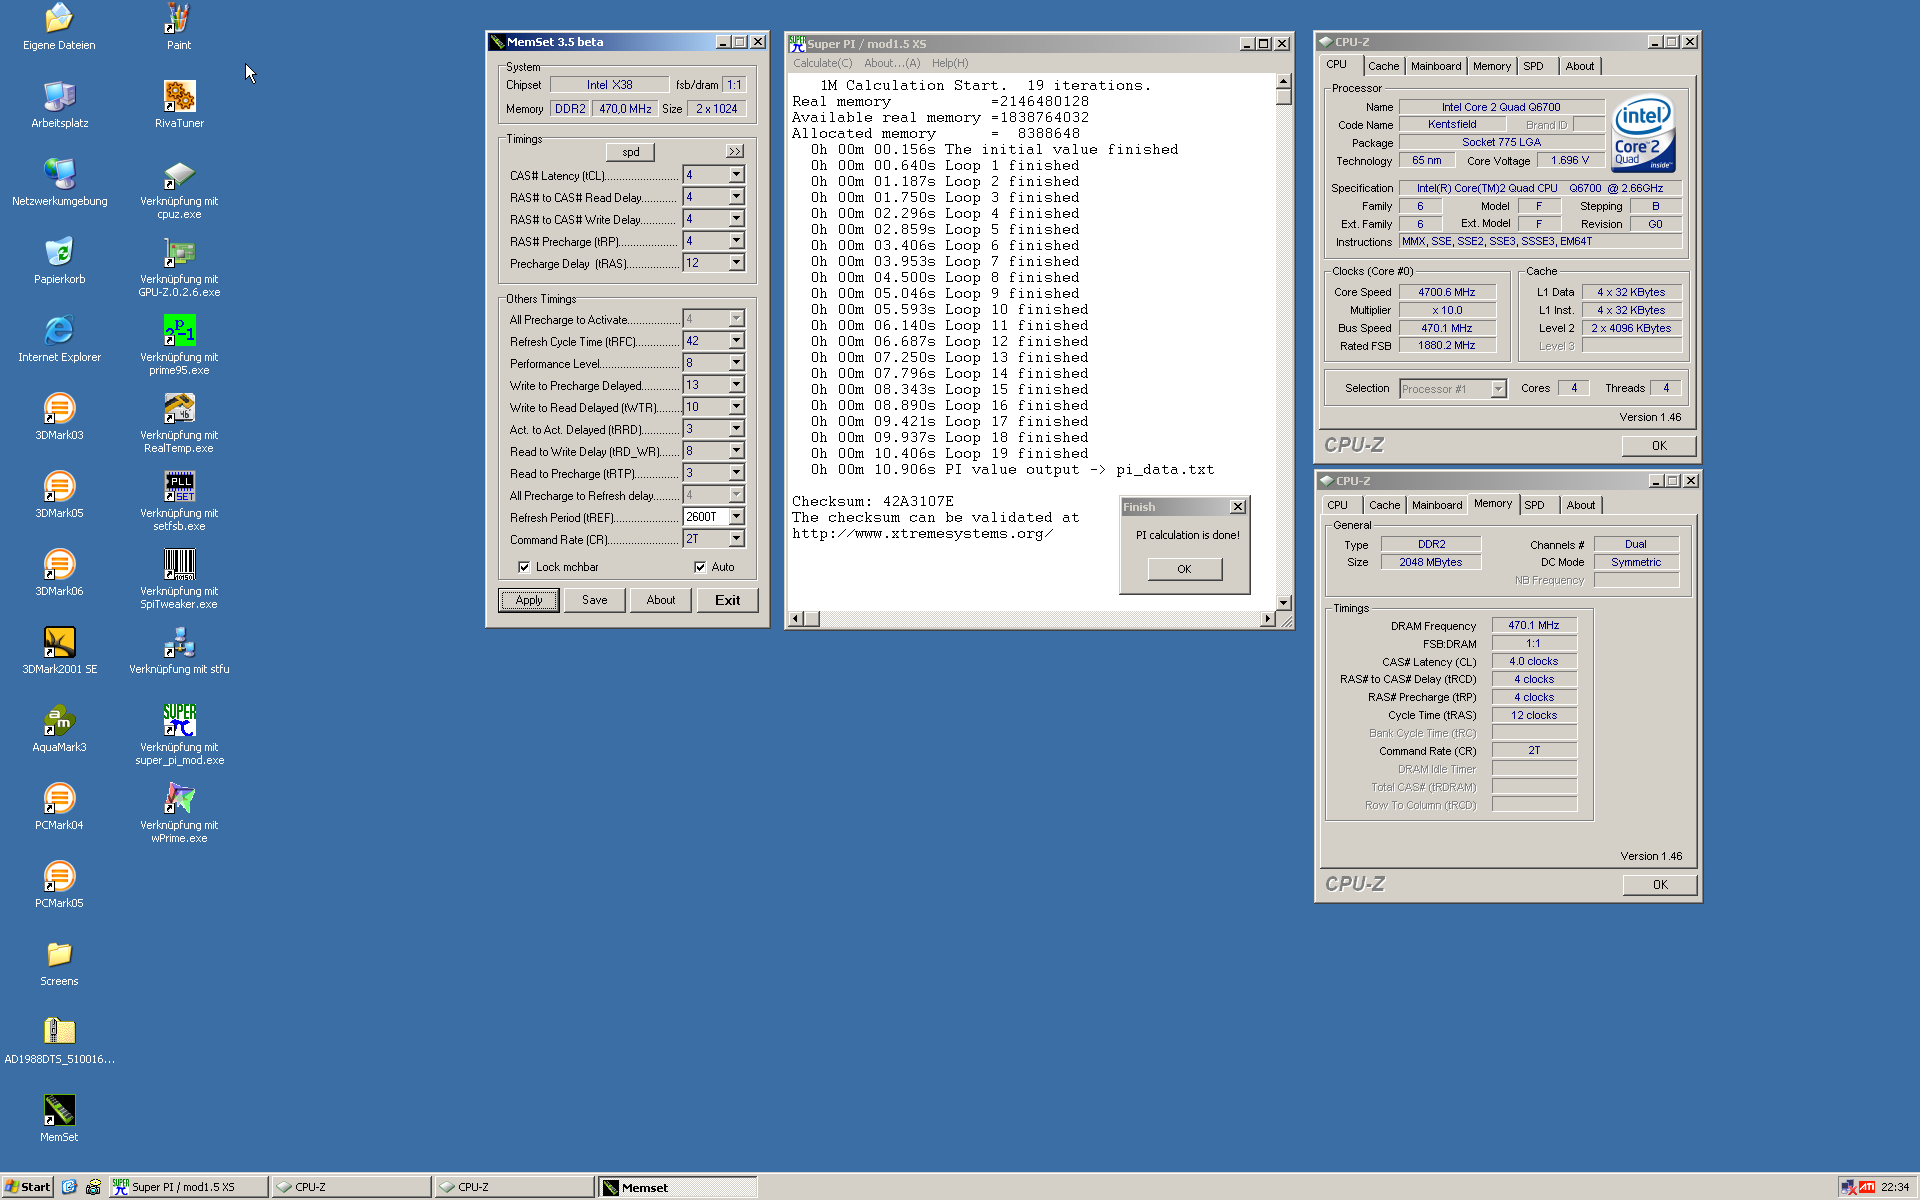1920x1200 pixels.
Task: Switch to Mainboard tab in top CPU-Z
Action: [1435, 66]
